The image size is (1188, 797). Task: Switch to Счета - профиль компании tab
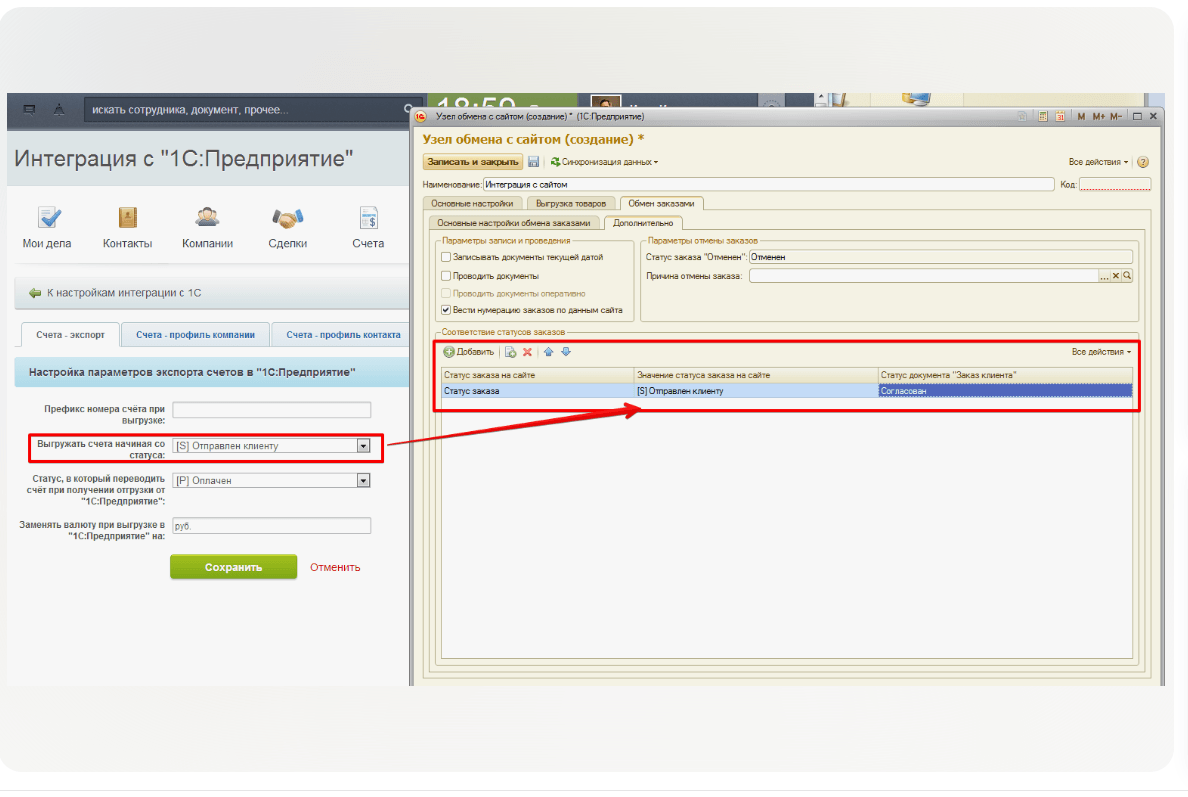tap(195, 335)
